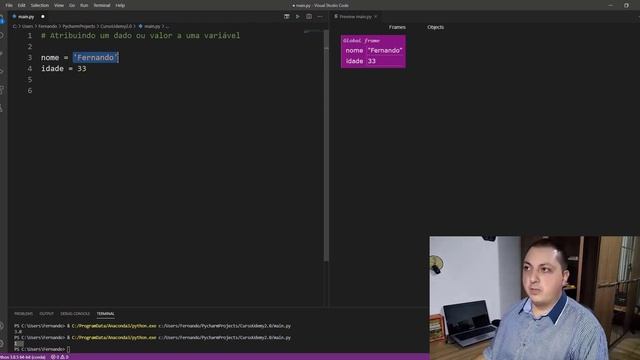The height and width of the screenshot is (360, 640).
Task: Split the editor with the split icon
Action: tap(309, 17)
